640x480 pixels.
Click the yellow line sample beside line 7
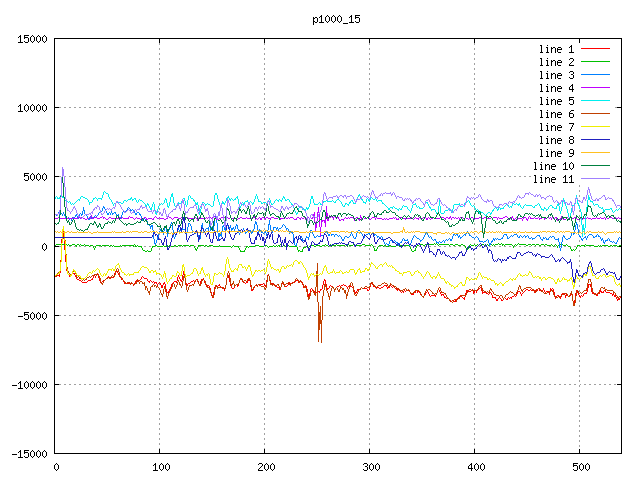coord(595,127)
